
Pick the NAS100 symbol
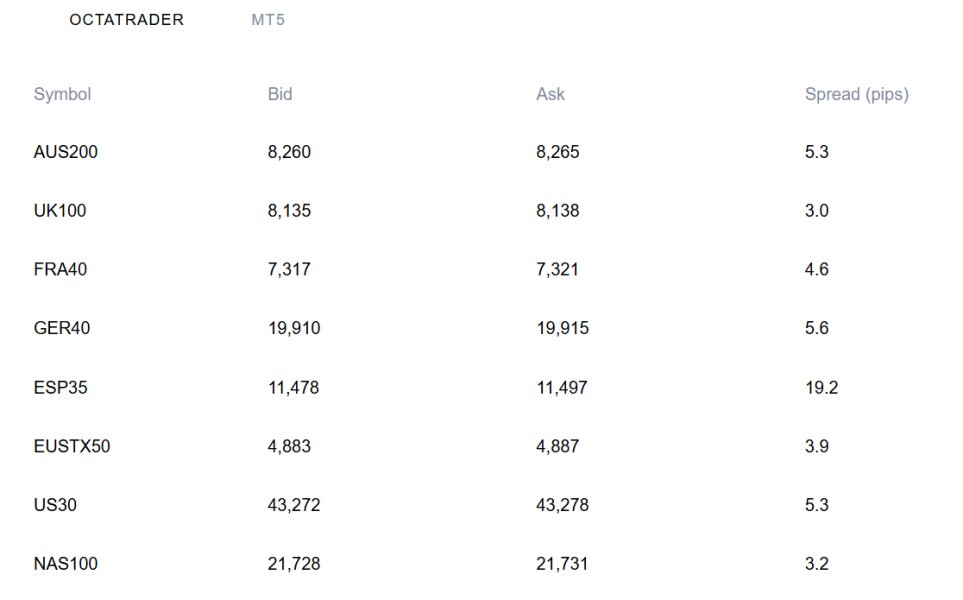(66, 564)
